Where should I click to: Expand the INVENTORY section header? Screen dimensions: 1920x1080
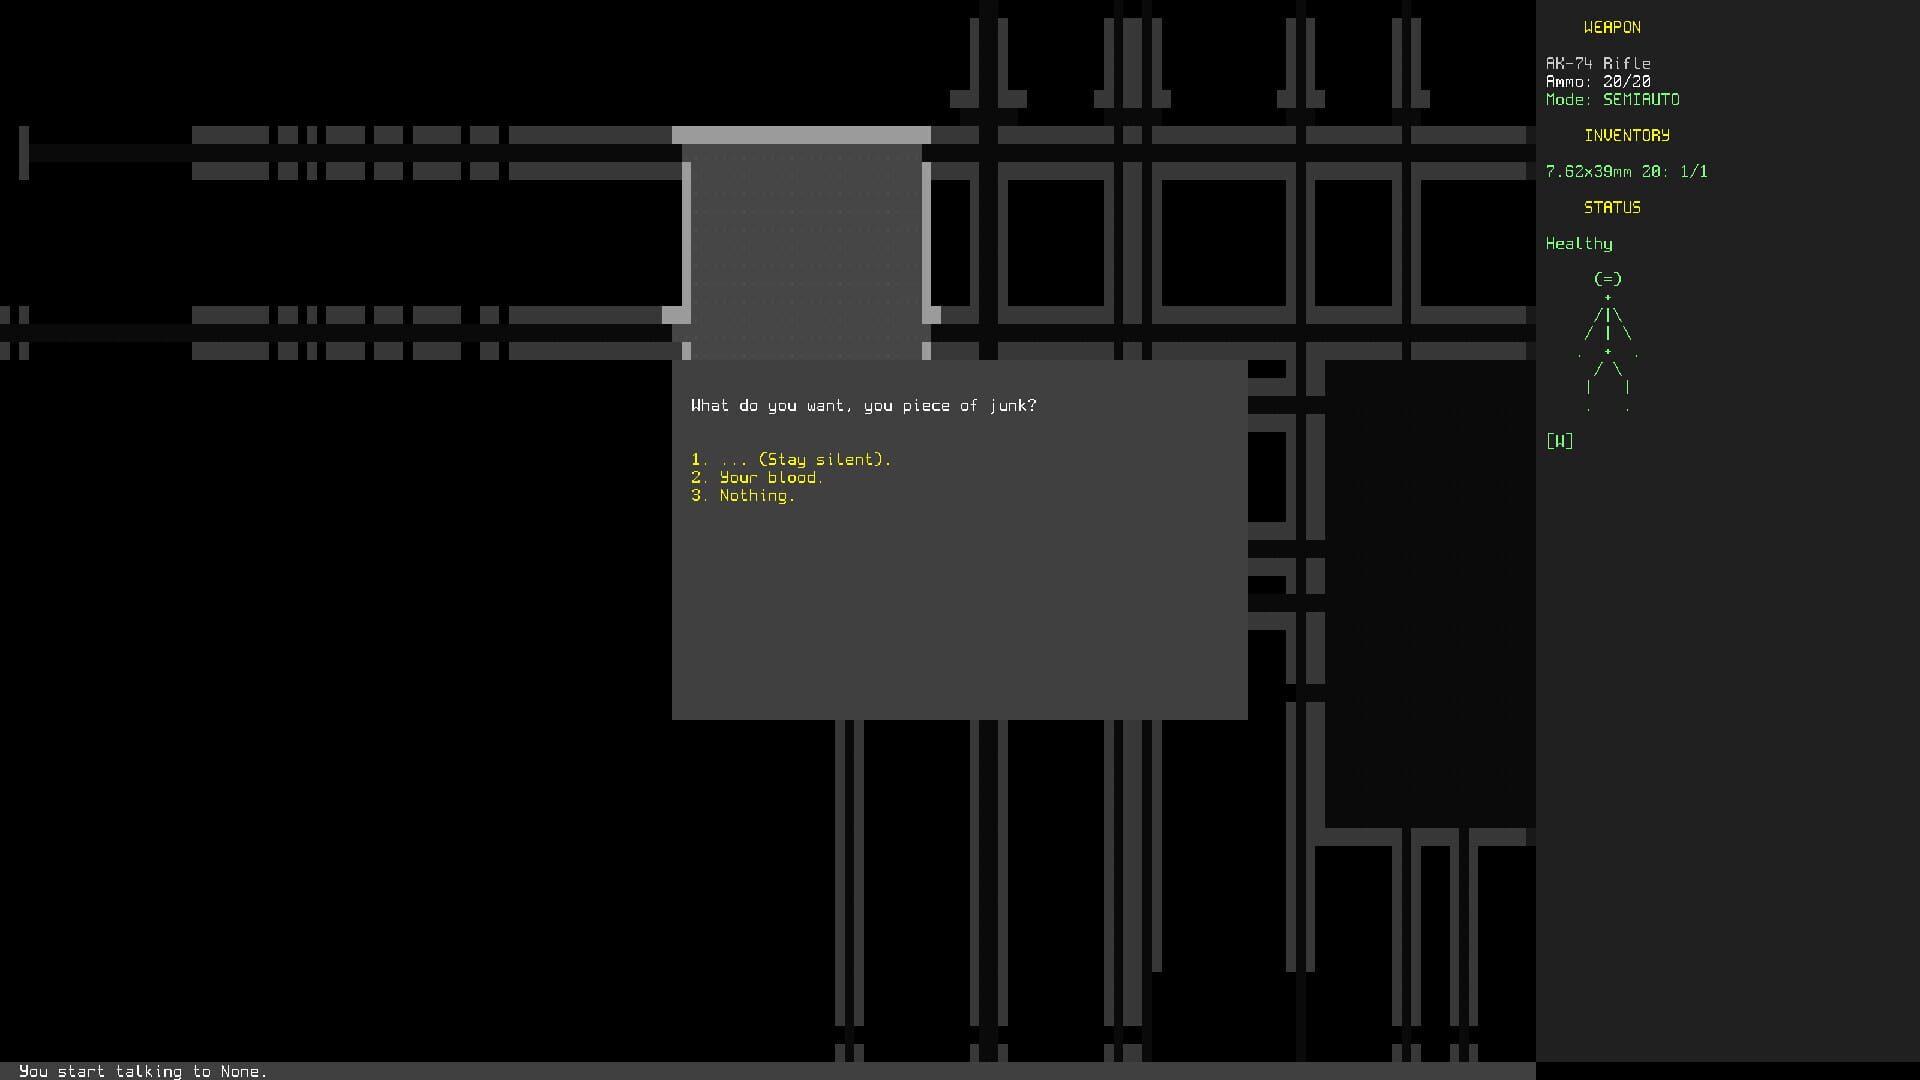point(1626,135)
